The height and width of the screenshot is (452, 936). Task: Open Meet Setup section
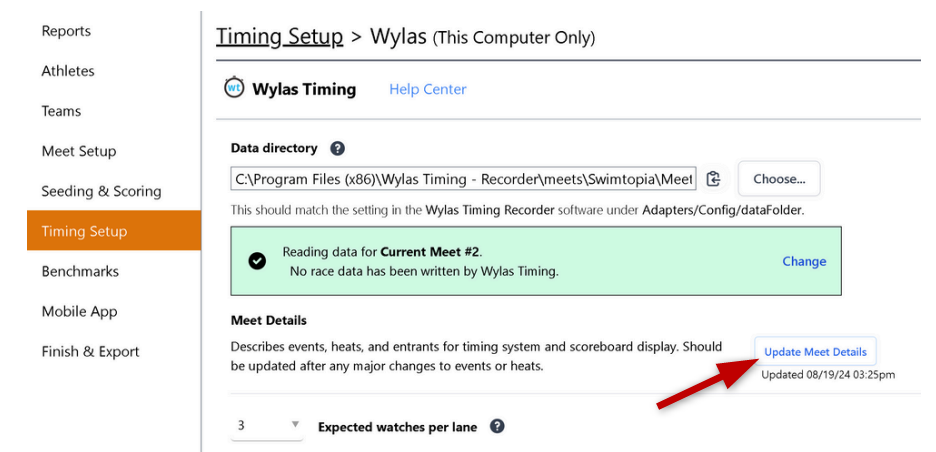pyautogui.click(x=79, y=151)
